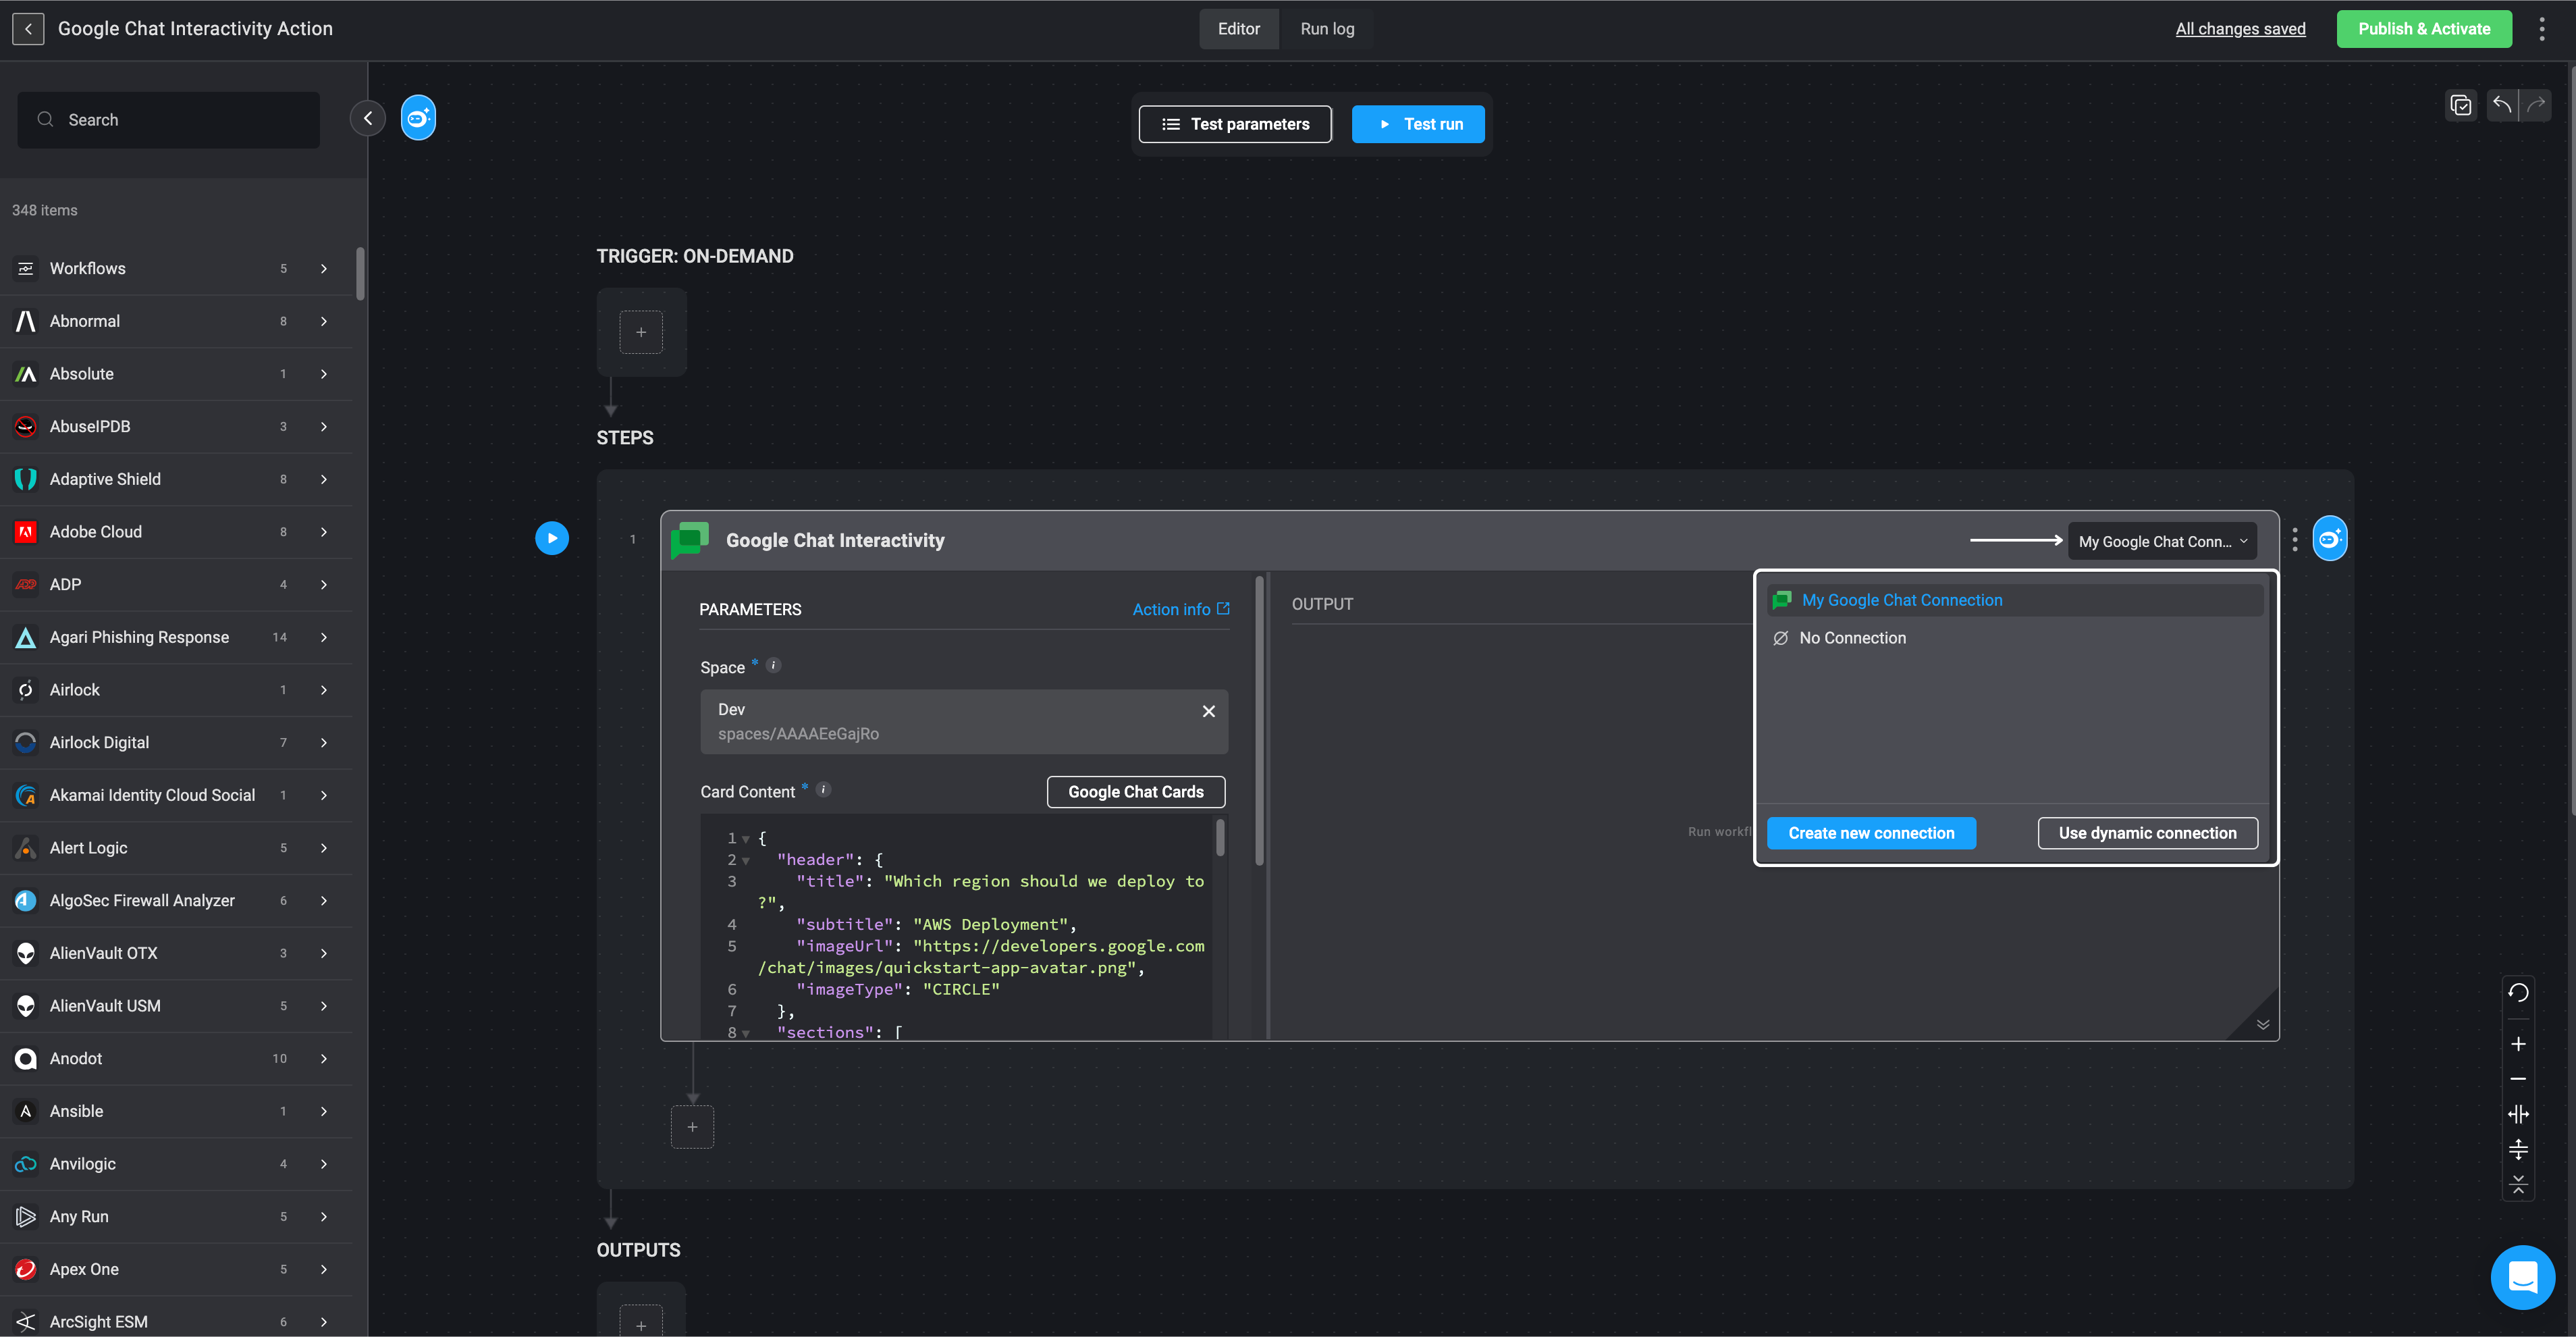Open the AI assistant icon beside the step
Screen dimensions: 2576x1337
(2330, 539)
